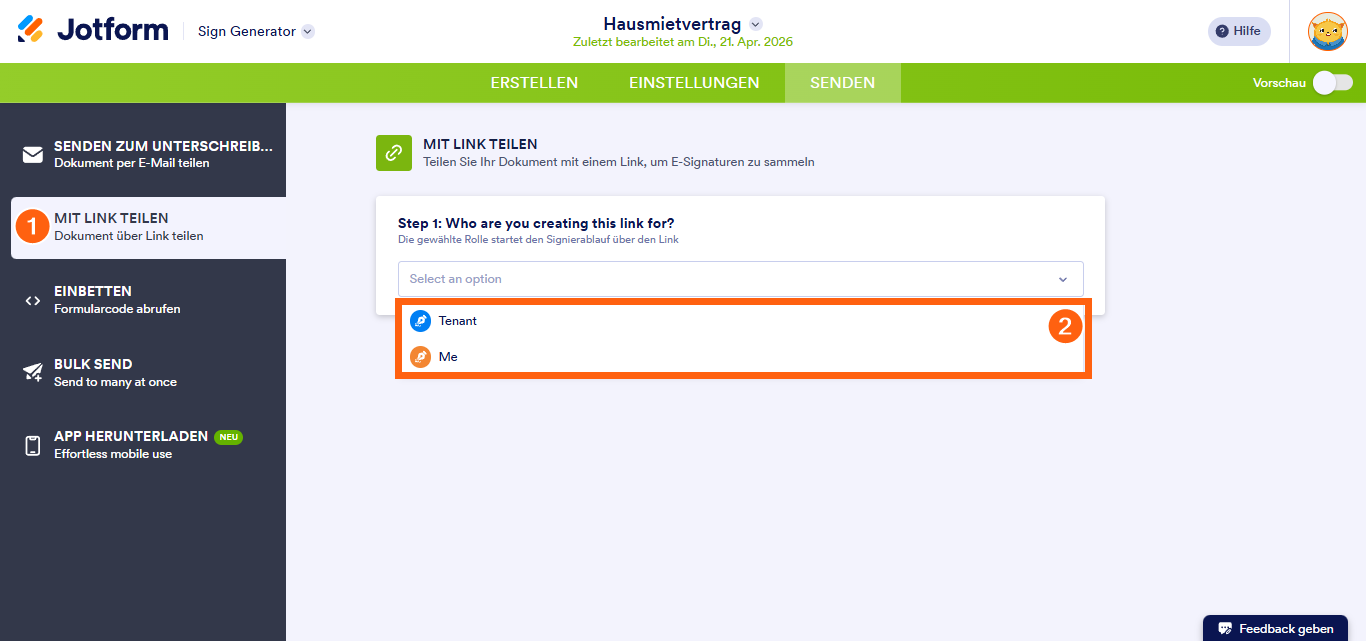Select Tenant from the role list
Image resolution: width=1366 pixels, height=641 pixels.
(458, 321)
